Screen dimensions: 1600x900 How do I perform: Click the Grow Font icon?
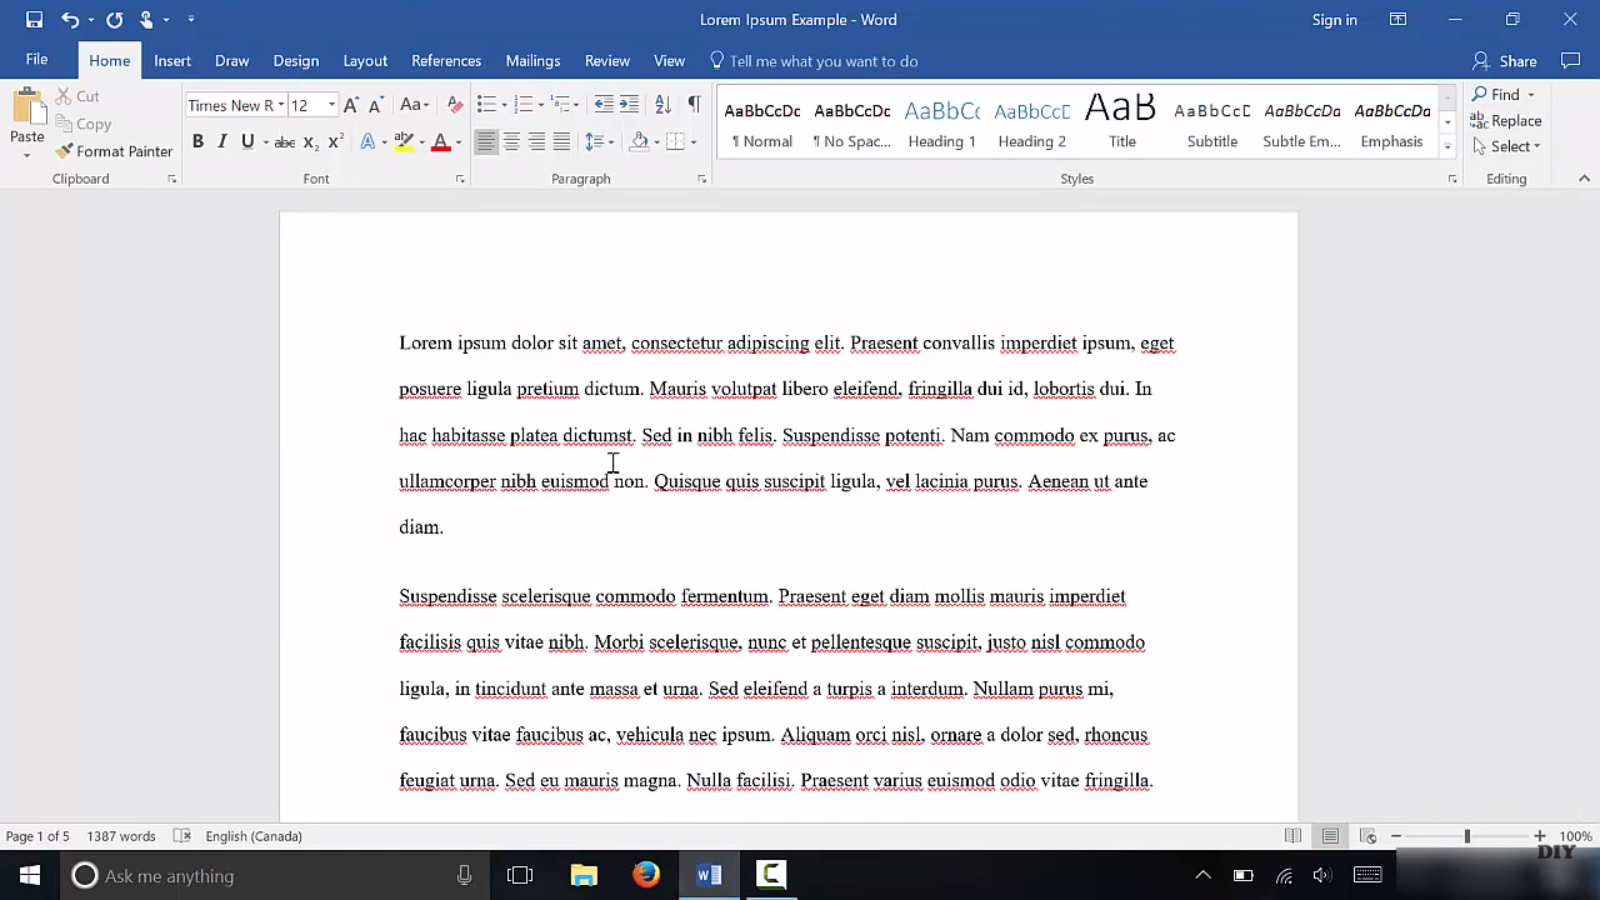(351, 105)
